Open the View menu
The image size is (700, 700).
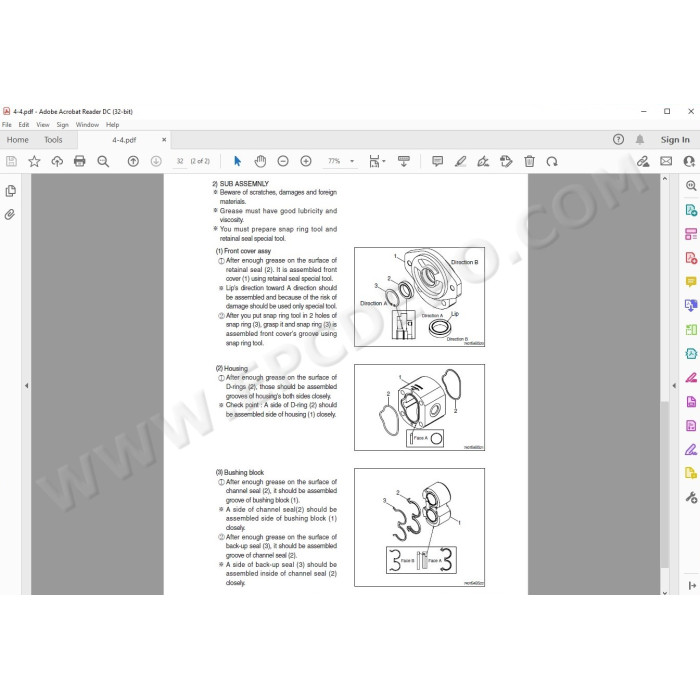pyautogui.click(x=43, y=125)
